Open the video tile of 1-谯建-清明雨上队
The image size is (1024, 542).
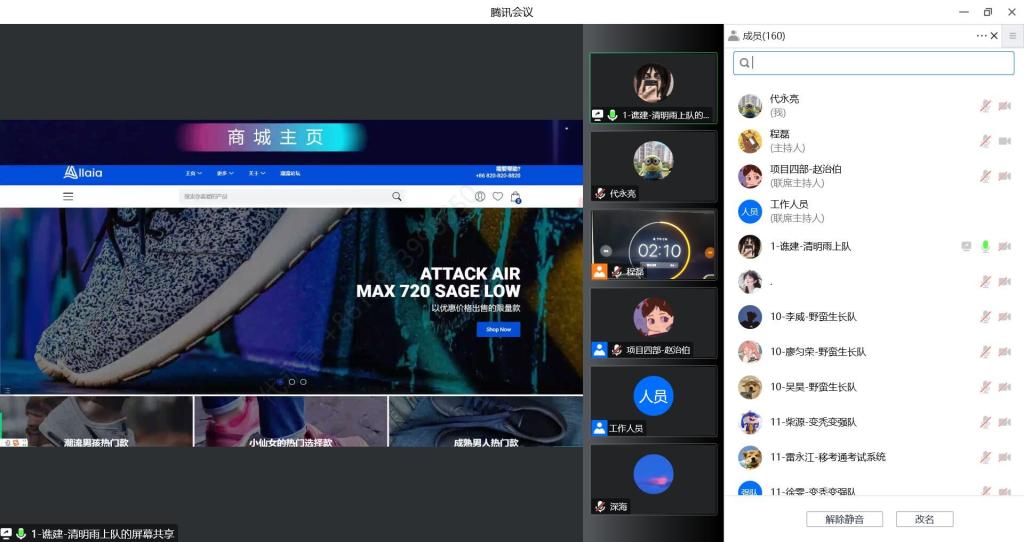tap(654, 88)
